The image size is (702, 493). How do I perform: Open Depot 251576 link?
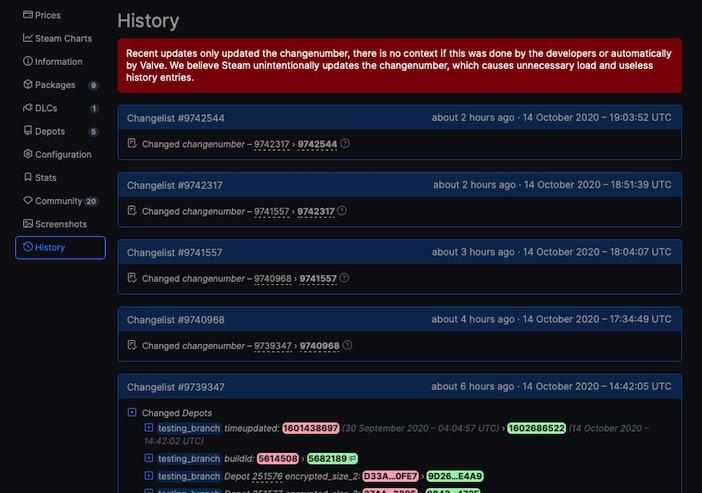[267, 476]
